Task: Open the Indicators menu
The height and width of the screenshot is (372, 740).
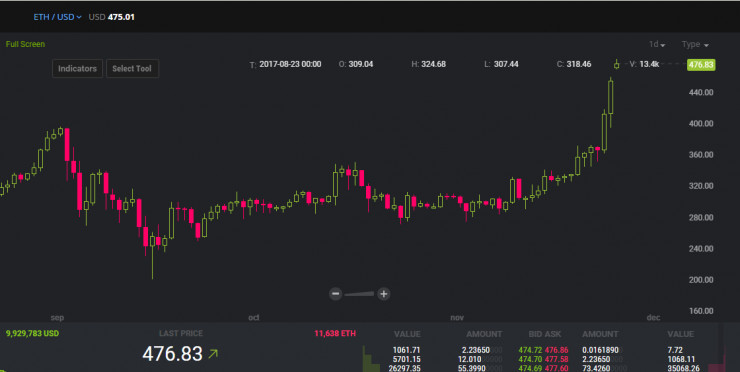Action: pyautogui.click(x=77, y=68)
